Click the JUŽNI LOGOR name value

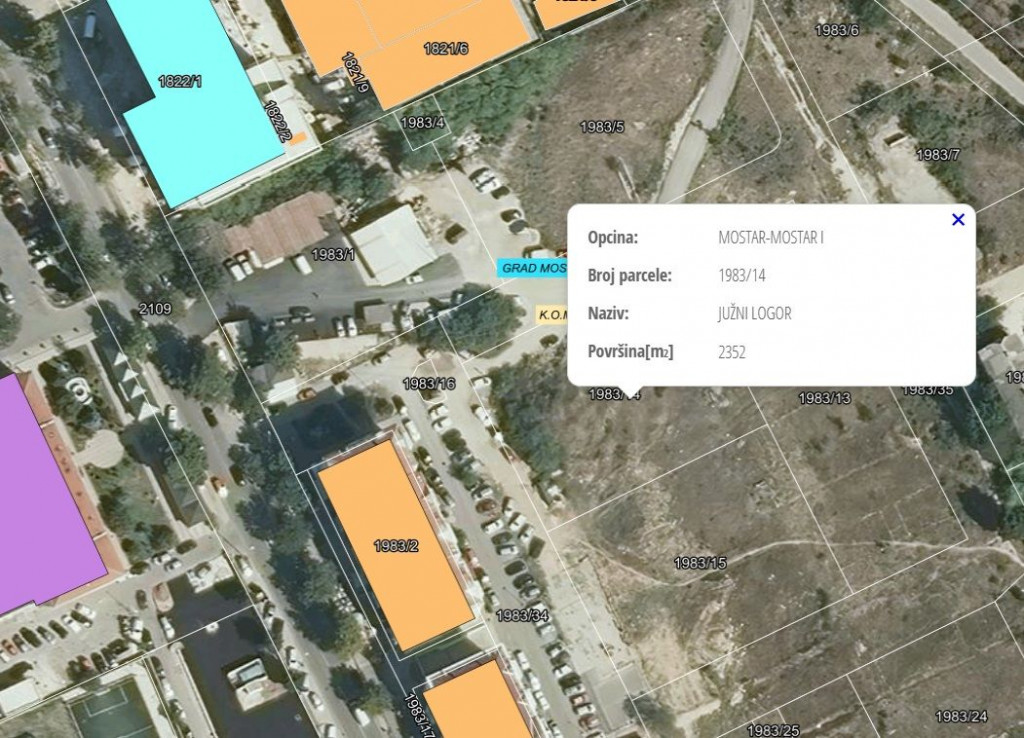(754, 314)
